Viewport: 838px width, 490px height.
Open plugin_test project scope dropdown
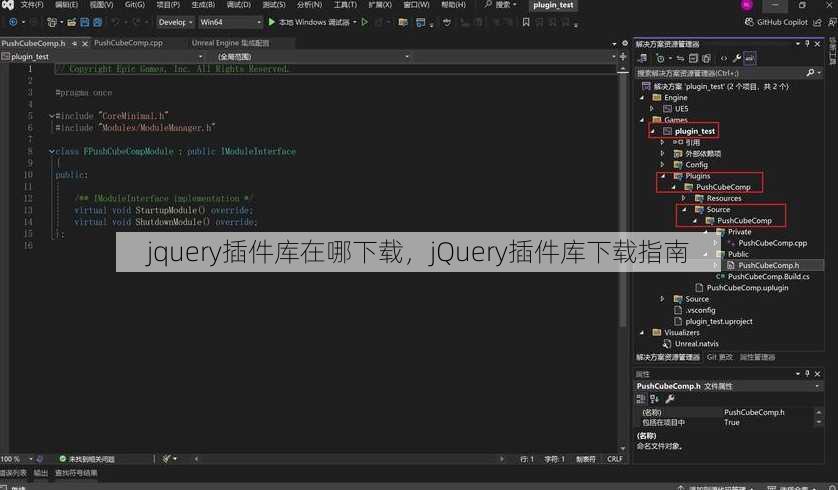(x=102, y=56)
